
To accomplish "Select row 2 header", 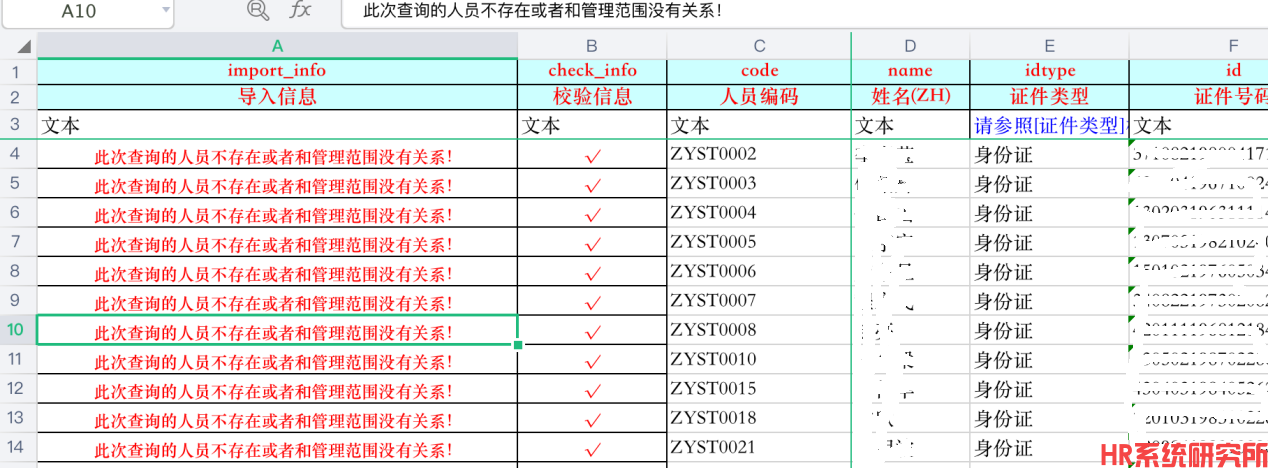I will (16, 97).
